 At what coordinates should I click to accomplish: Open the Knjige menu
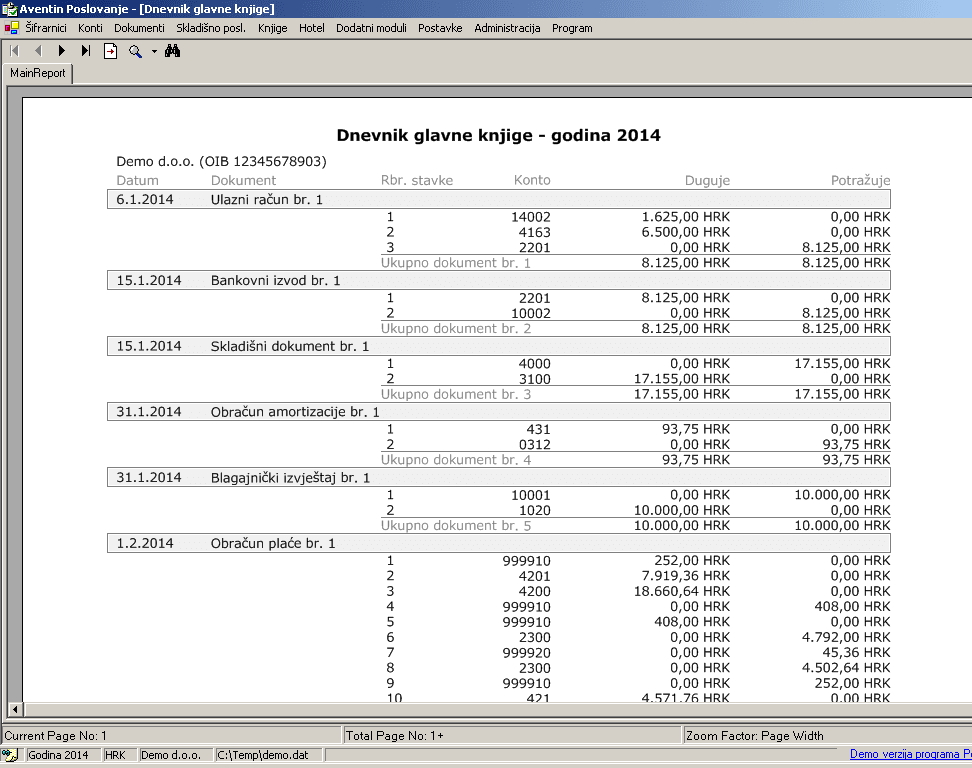(272, 28)
